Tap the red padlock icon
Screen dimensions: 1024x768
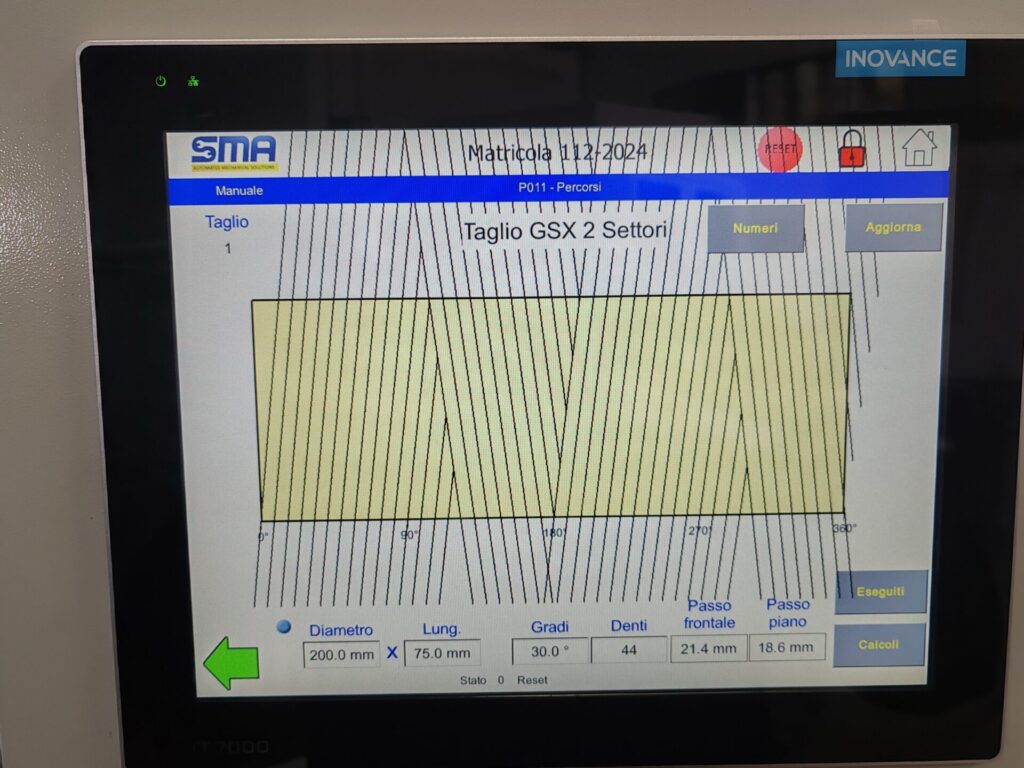[851, 150]
